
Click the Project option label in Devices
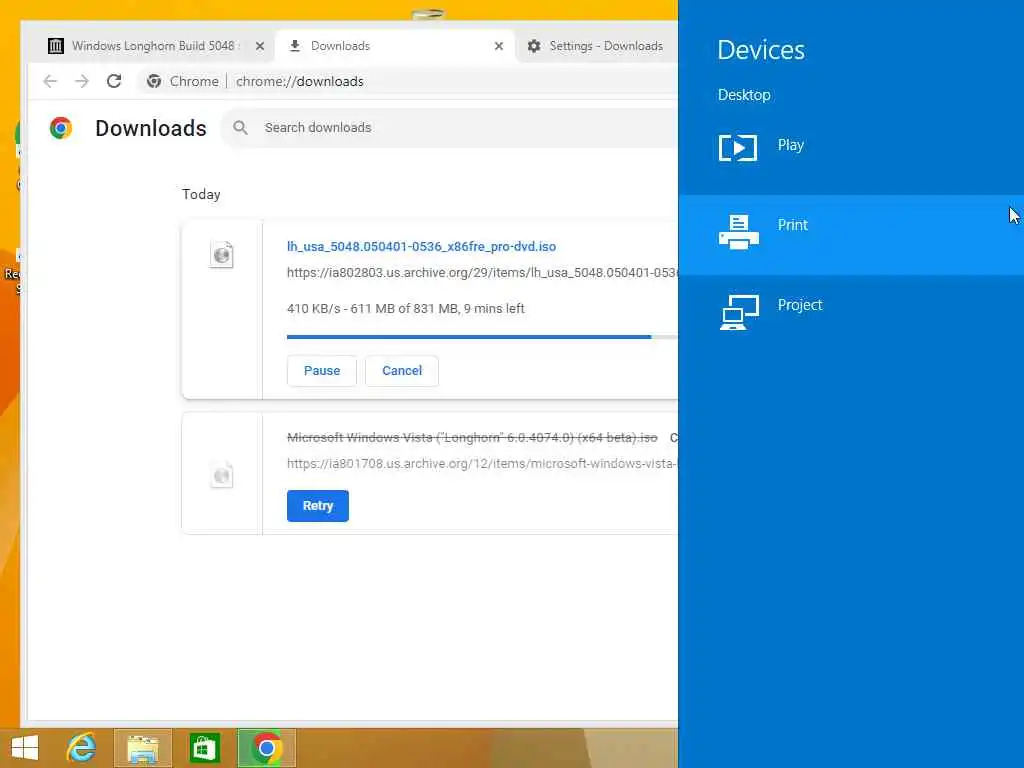800,305
